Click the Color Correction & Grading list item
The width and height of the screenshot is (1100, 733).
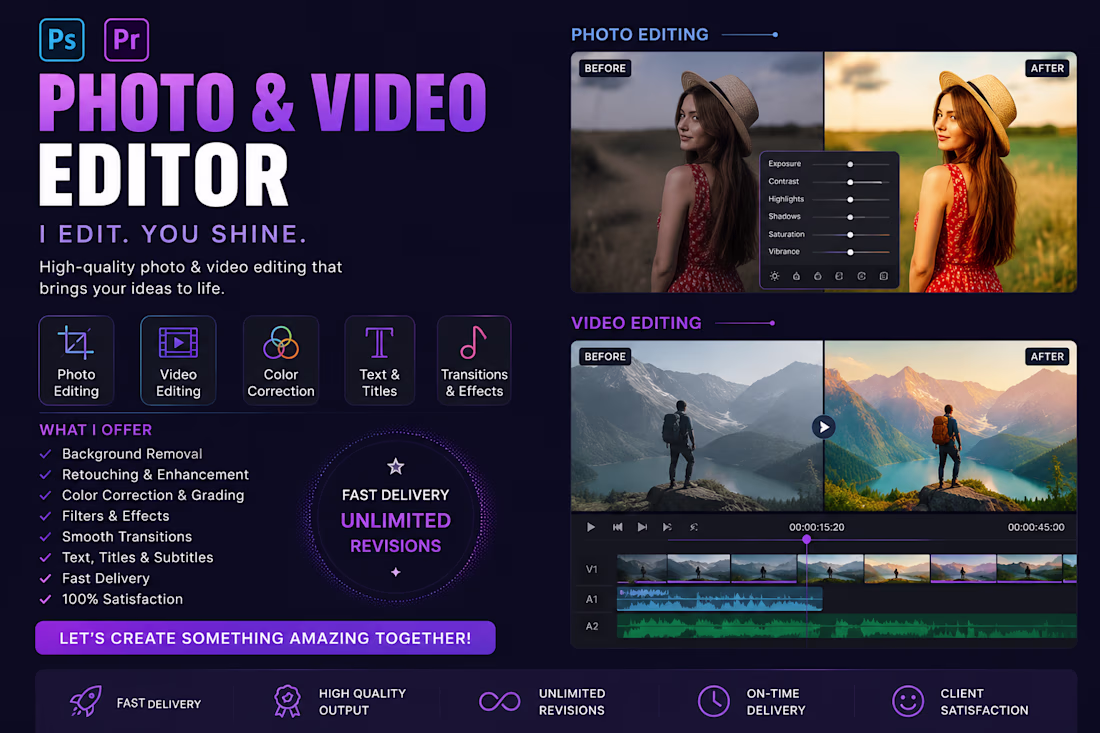[x=153, y=495]
